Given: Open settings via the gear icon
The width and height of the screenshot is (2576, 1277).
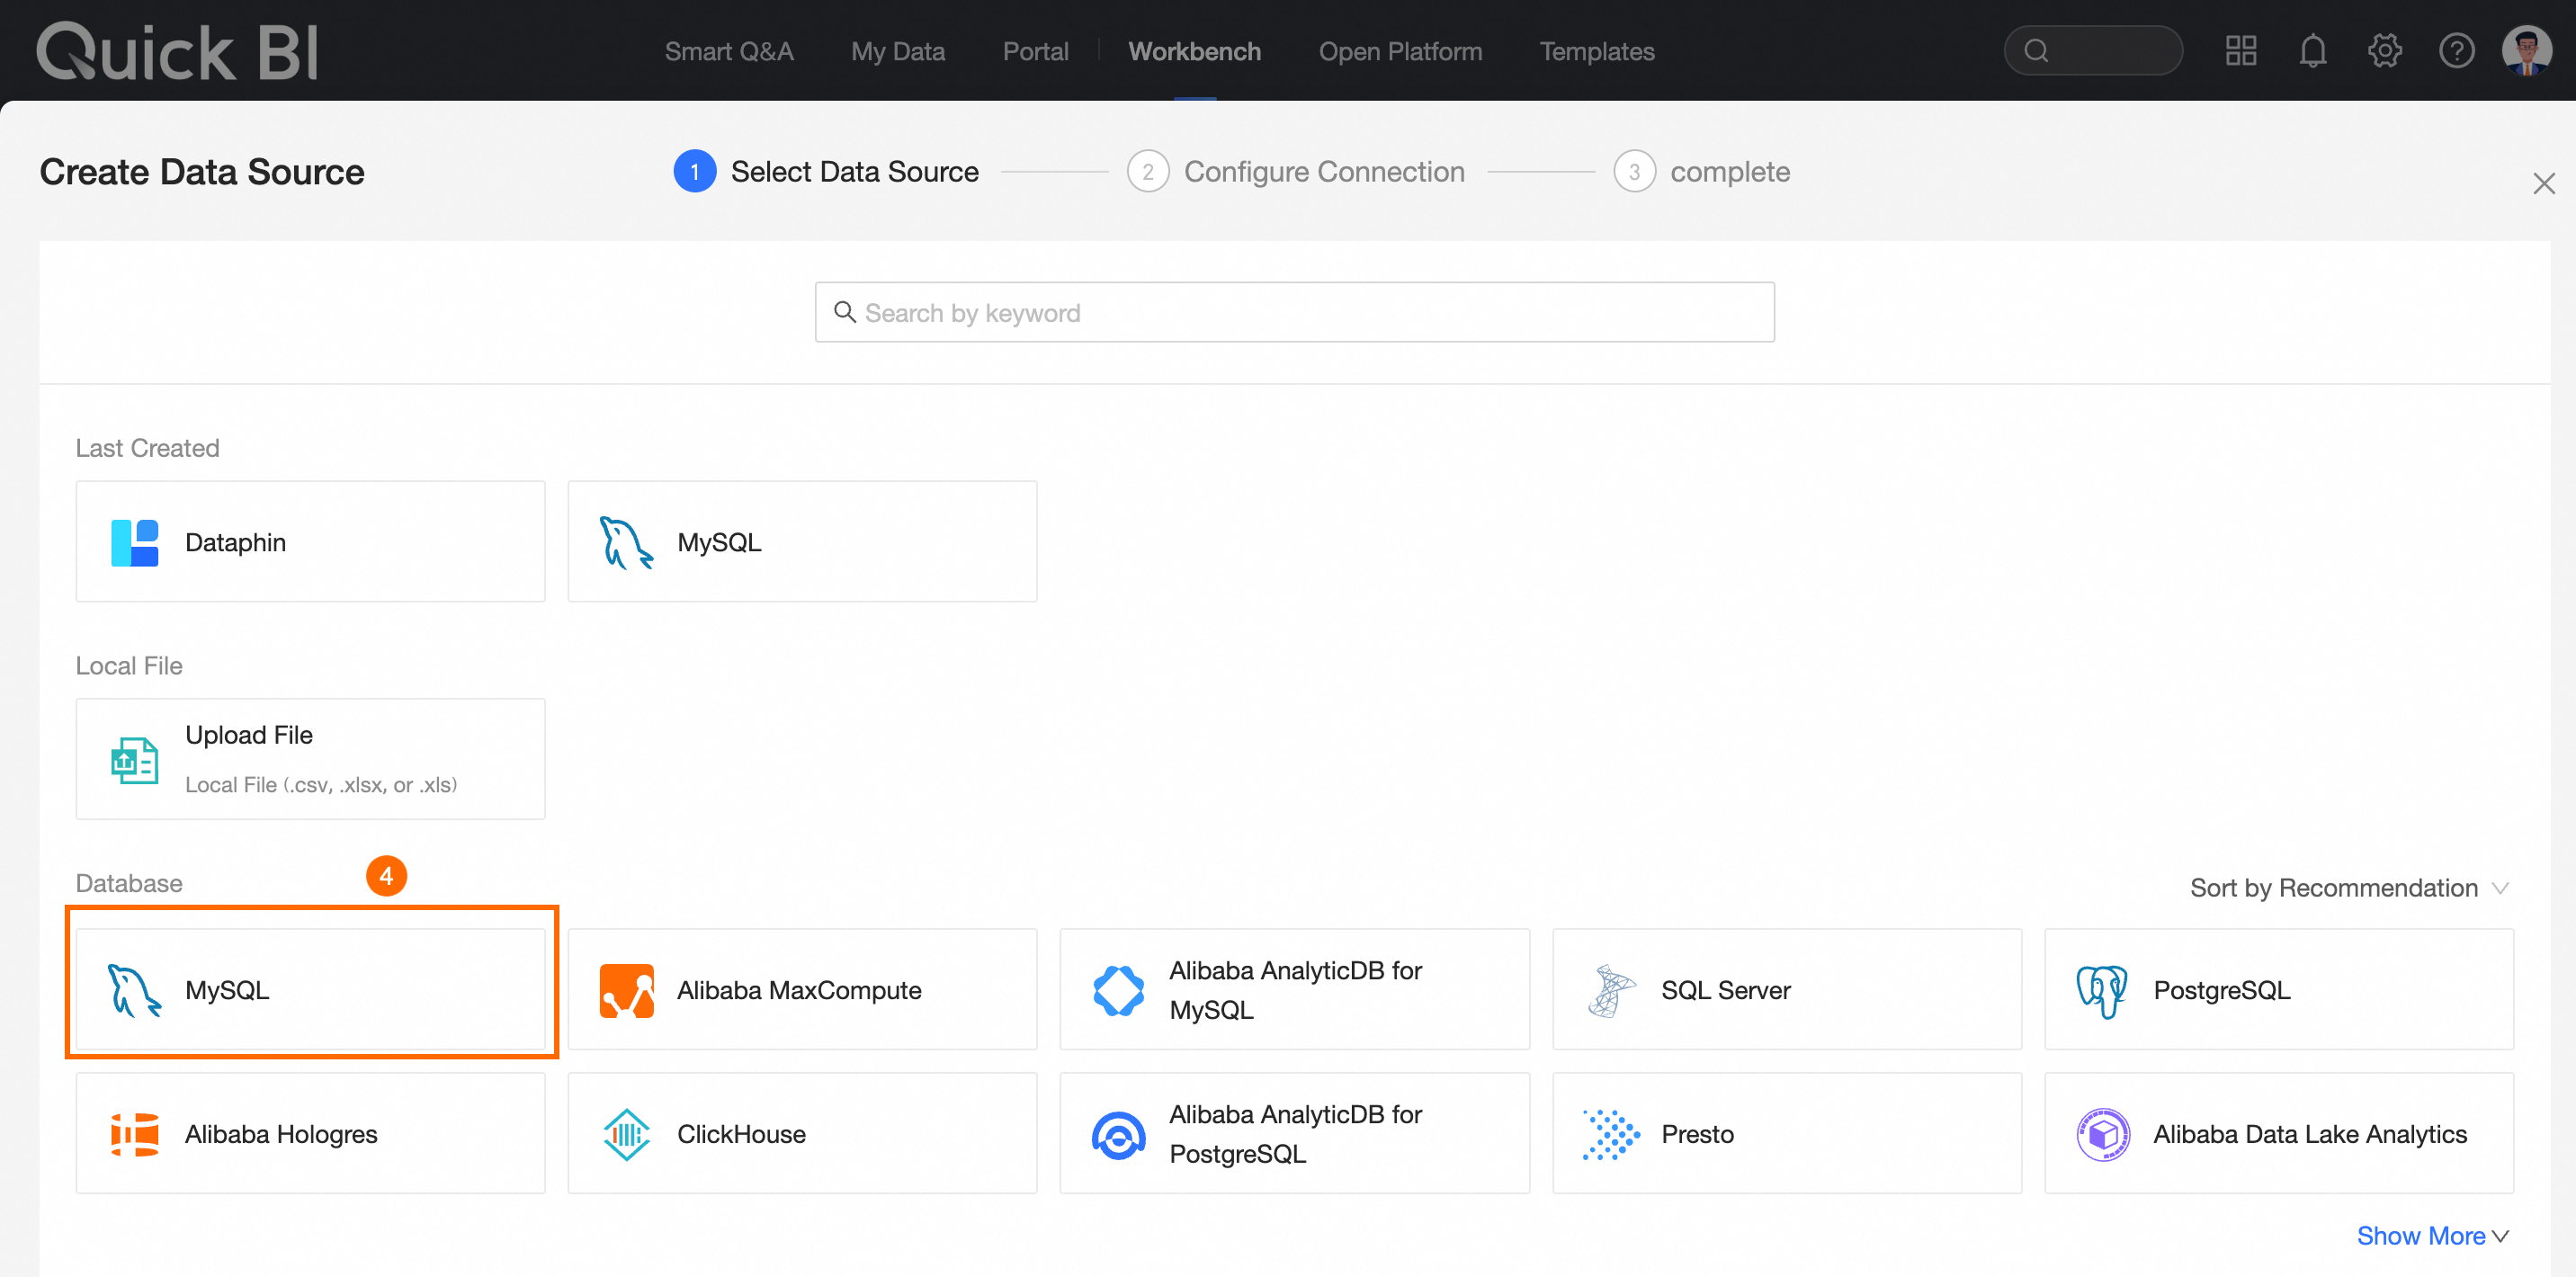Looking at the screenshot, I should coord(2384,51).
